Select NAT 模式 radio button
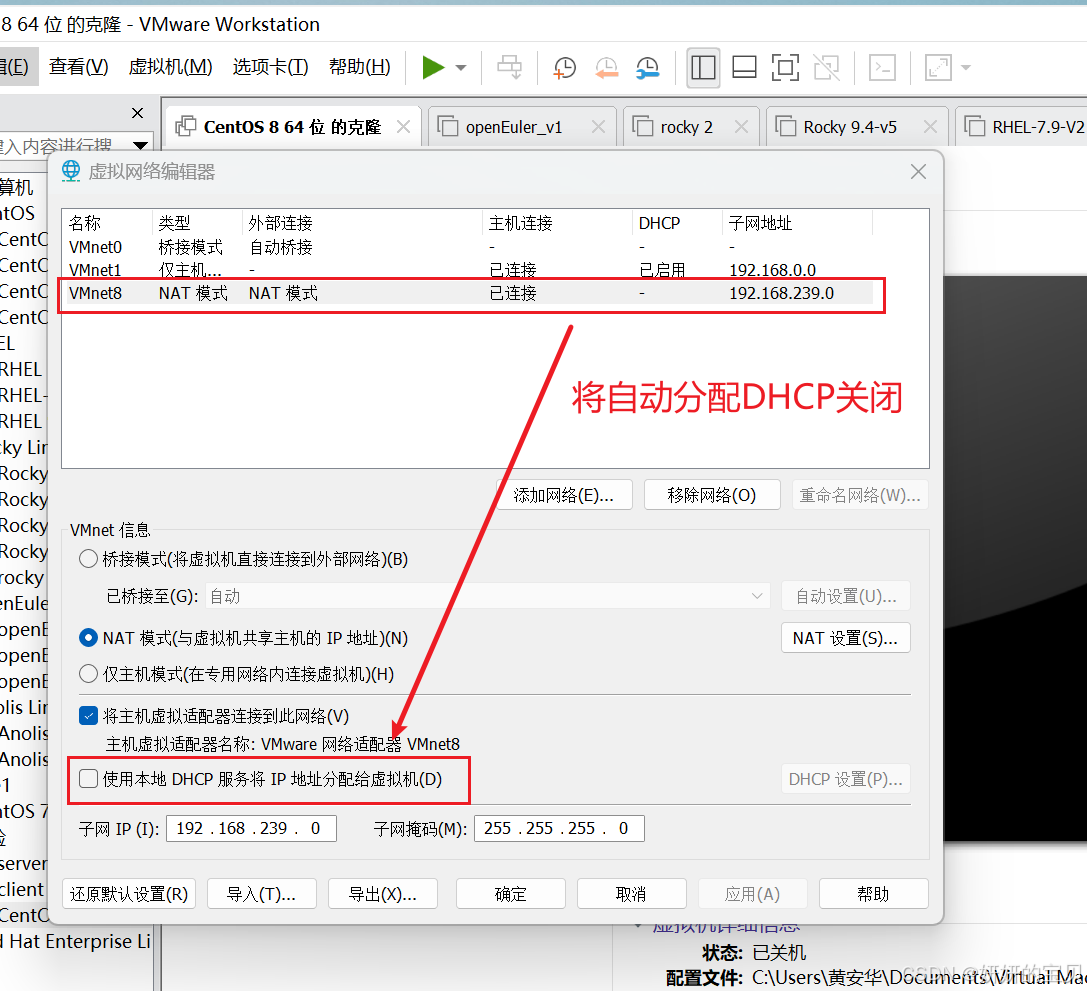The width and height of the screenshot is (1087, 991). click(88, 638)
